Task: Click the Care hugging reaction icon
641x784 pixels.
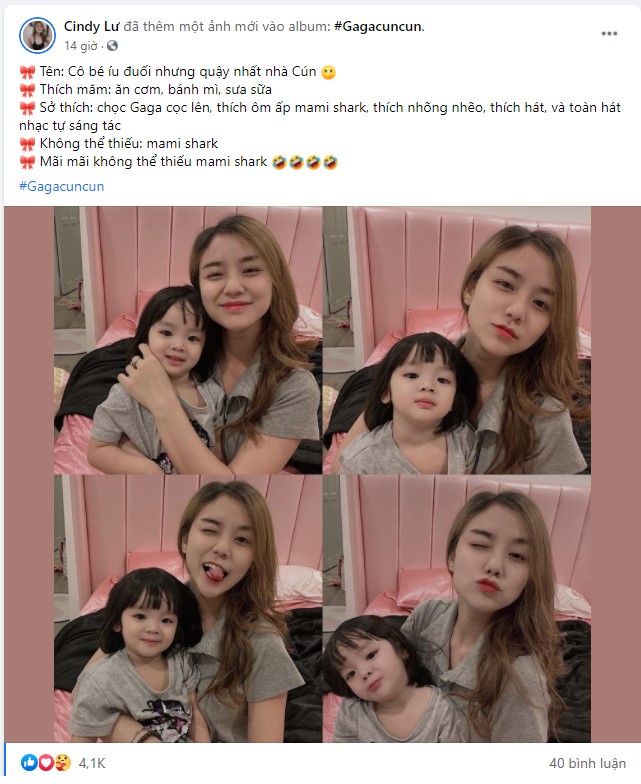Action: coord(62,762)
